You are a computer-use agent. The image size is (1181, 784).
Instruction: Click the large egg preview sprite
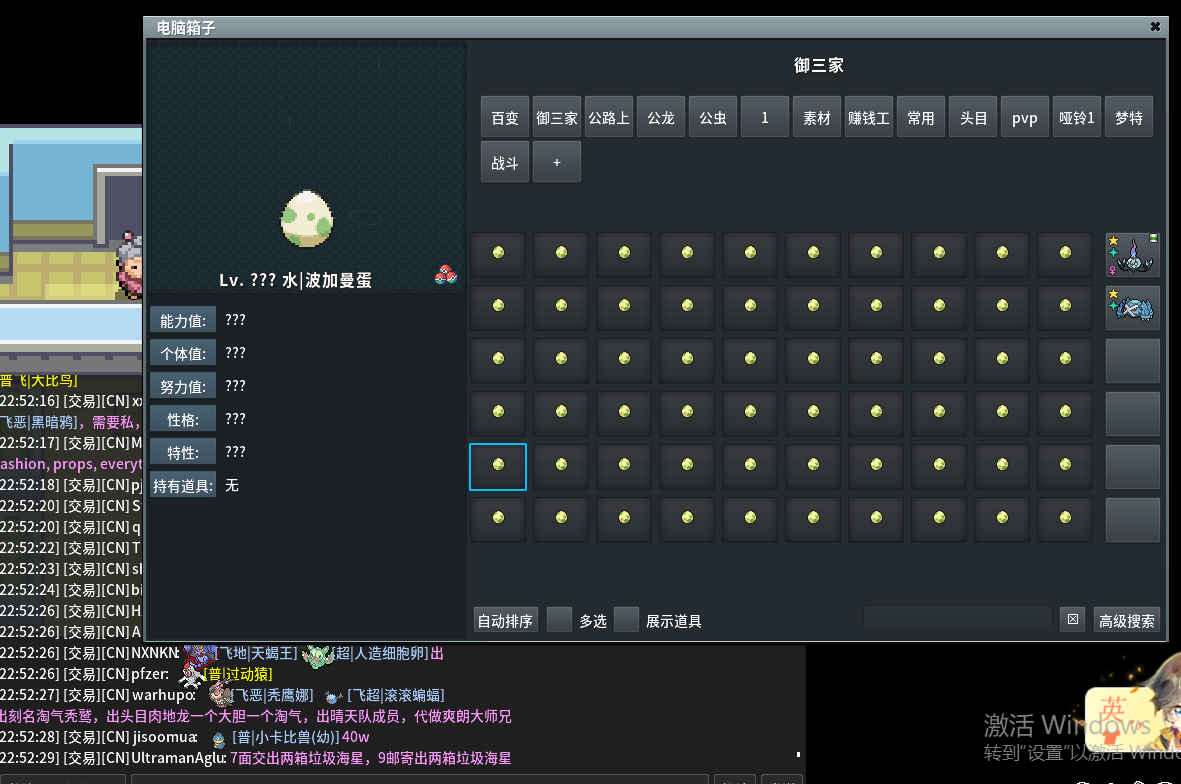coord(307,218)
